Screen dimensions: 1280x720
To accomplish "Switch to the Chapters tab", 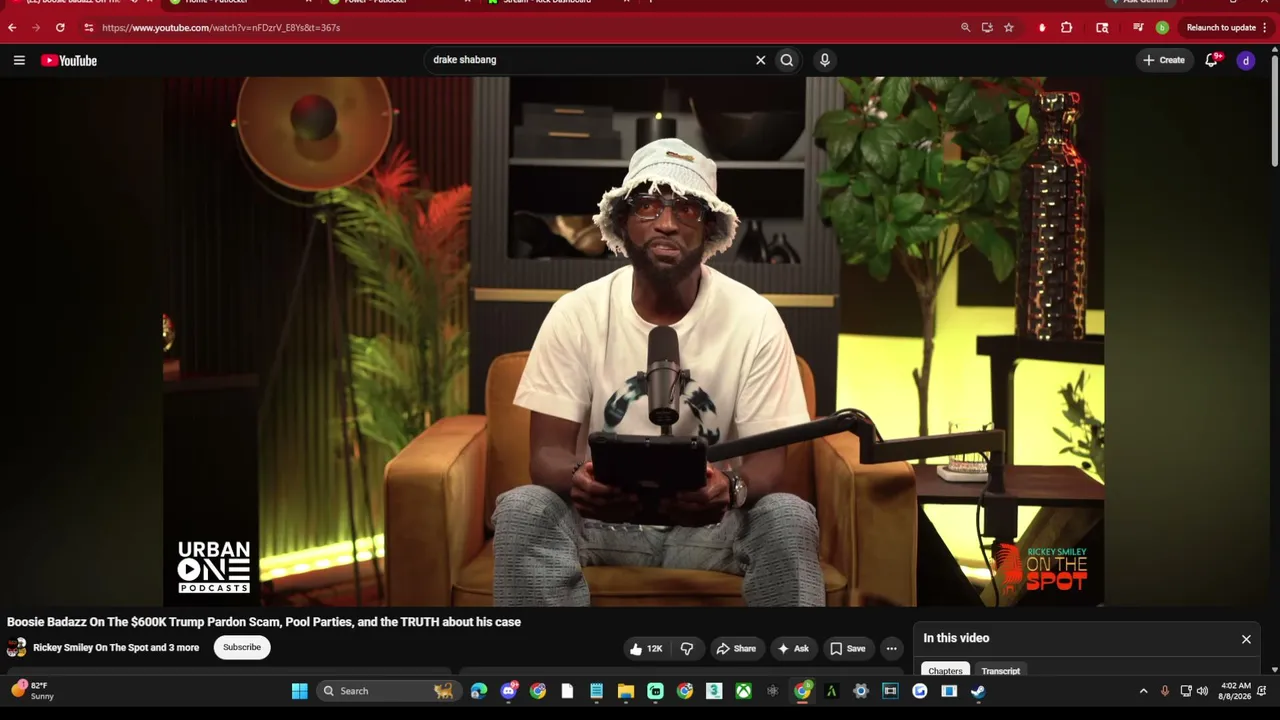I will click(945, 671).
